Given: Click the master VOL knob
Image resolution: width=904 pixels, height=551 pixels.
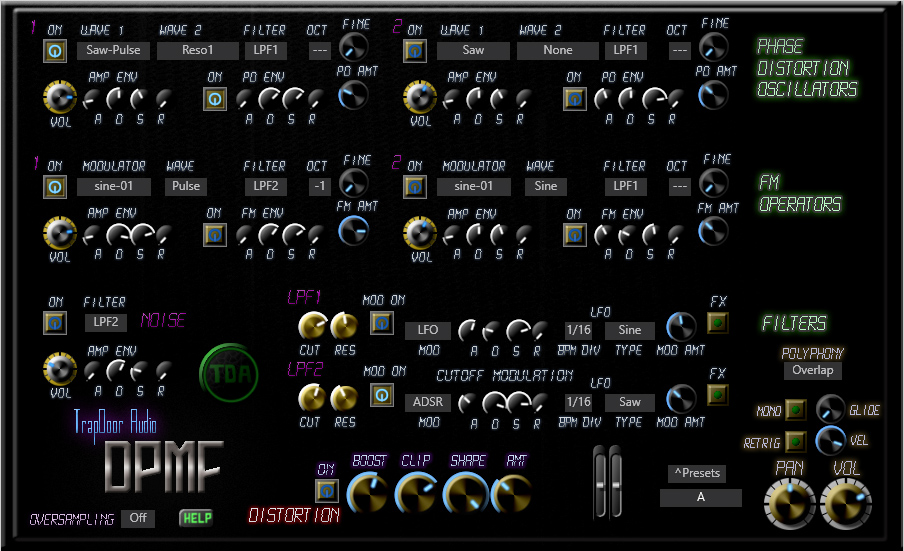Looking at the screenshot, I should (846, 504).
